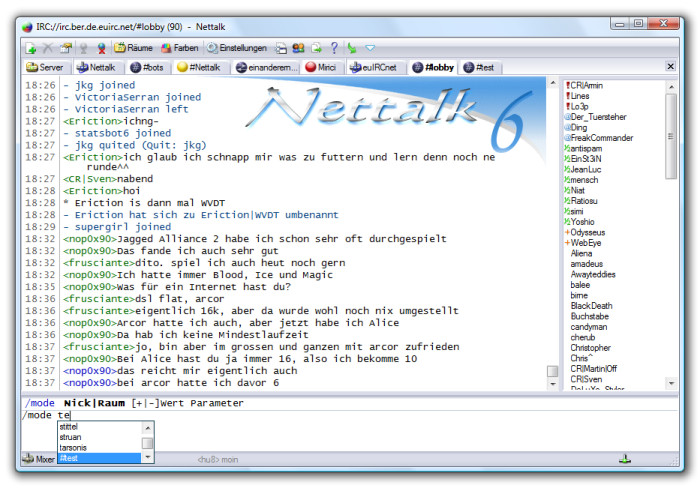
Task: Click the chat area scroll down arrow
Action: (x=553, y=384)
